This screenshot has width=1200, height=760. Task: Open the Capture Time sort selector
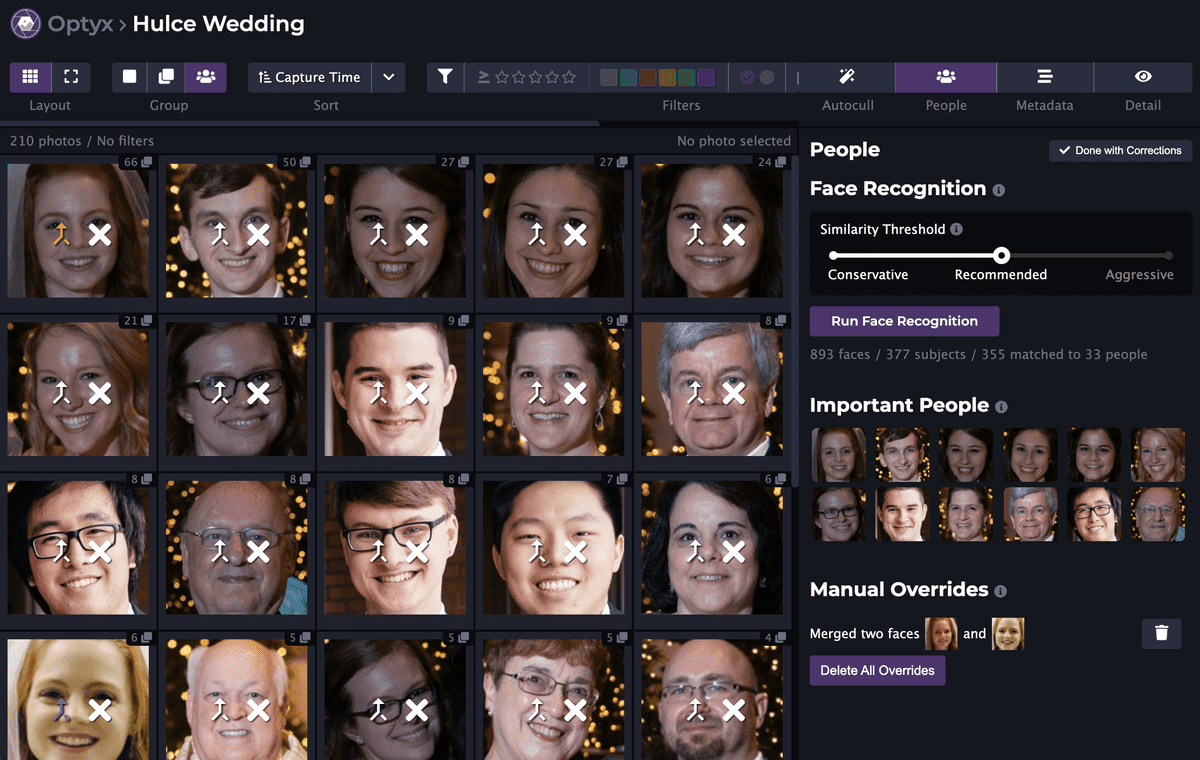309,77
